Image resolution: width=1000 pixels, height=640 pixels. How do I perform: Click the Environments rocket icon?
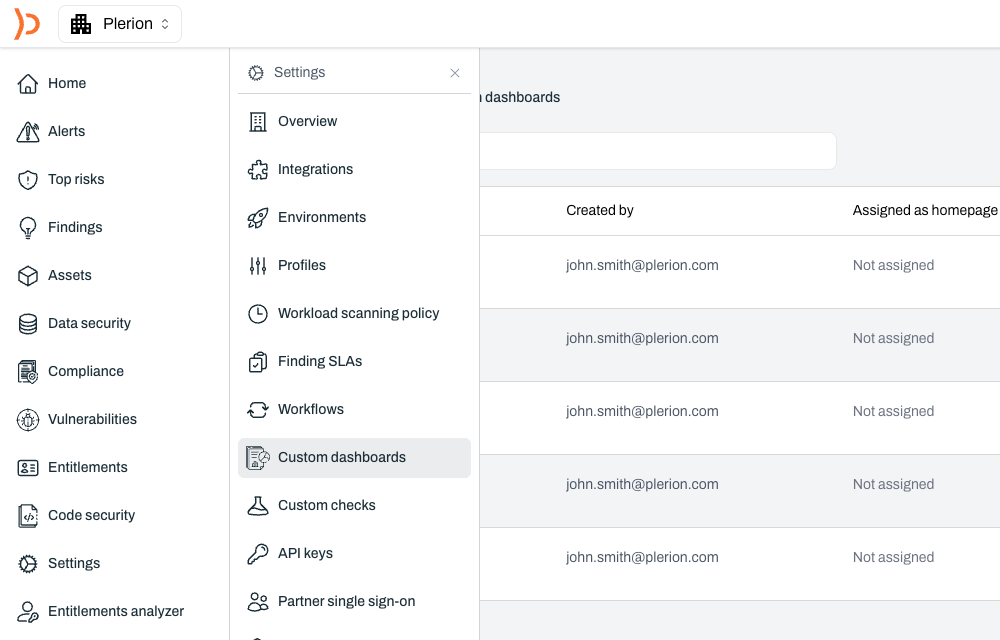[x=258, y=218]
